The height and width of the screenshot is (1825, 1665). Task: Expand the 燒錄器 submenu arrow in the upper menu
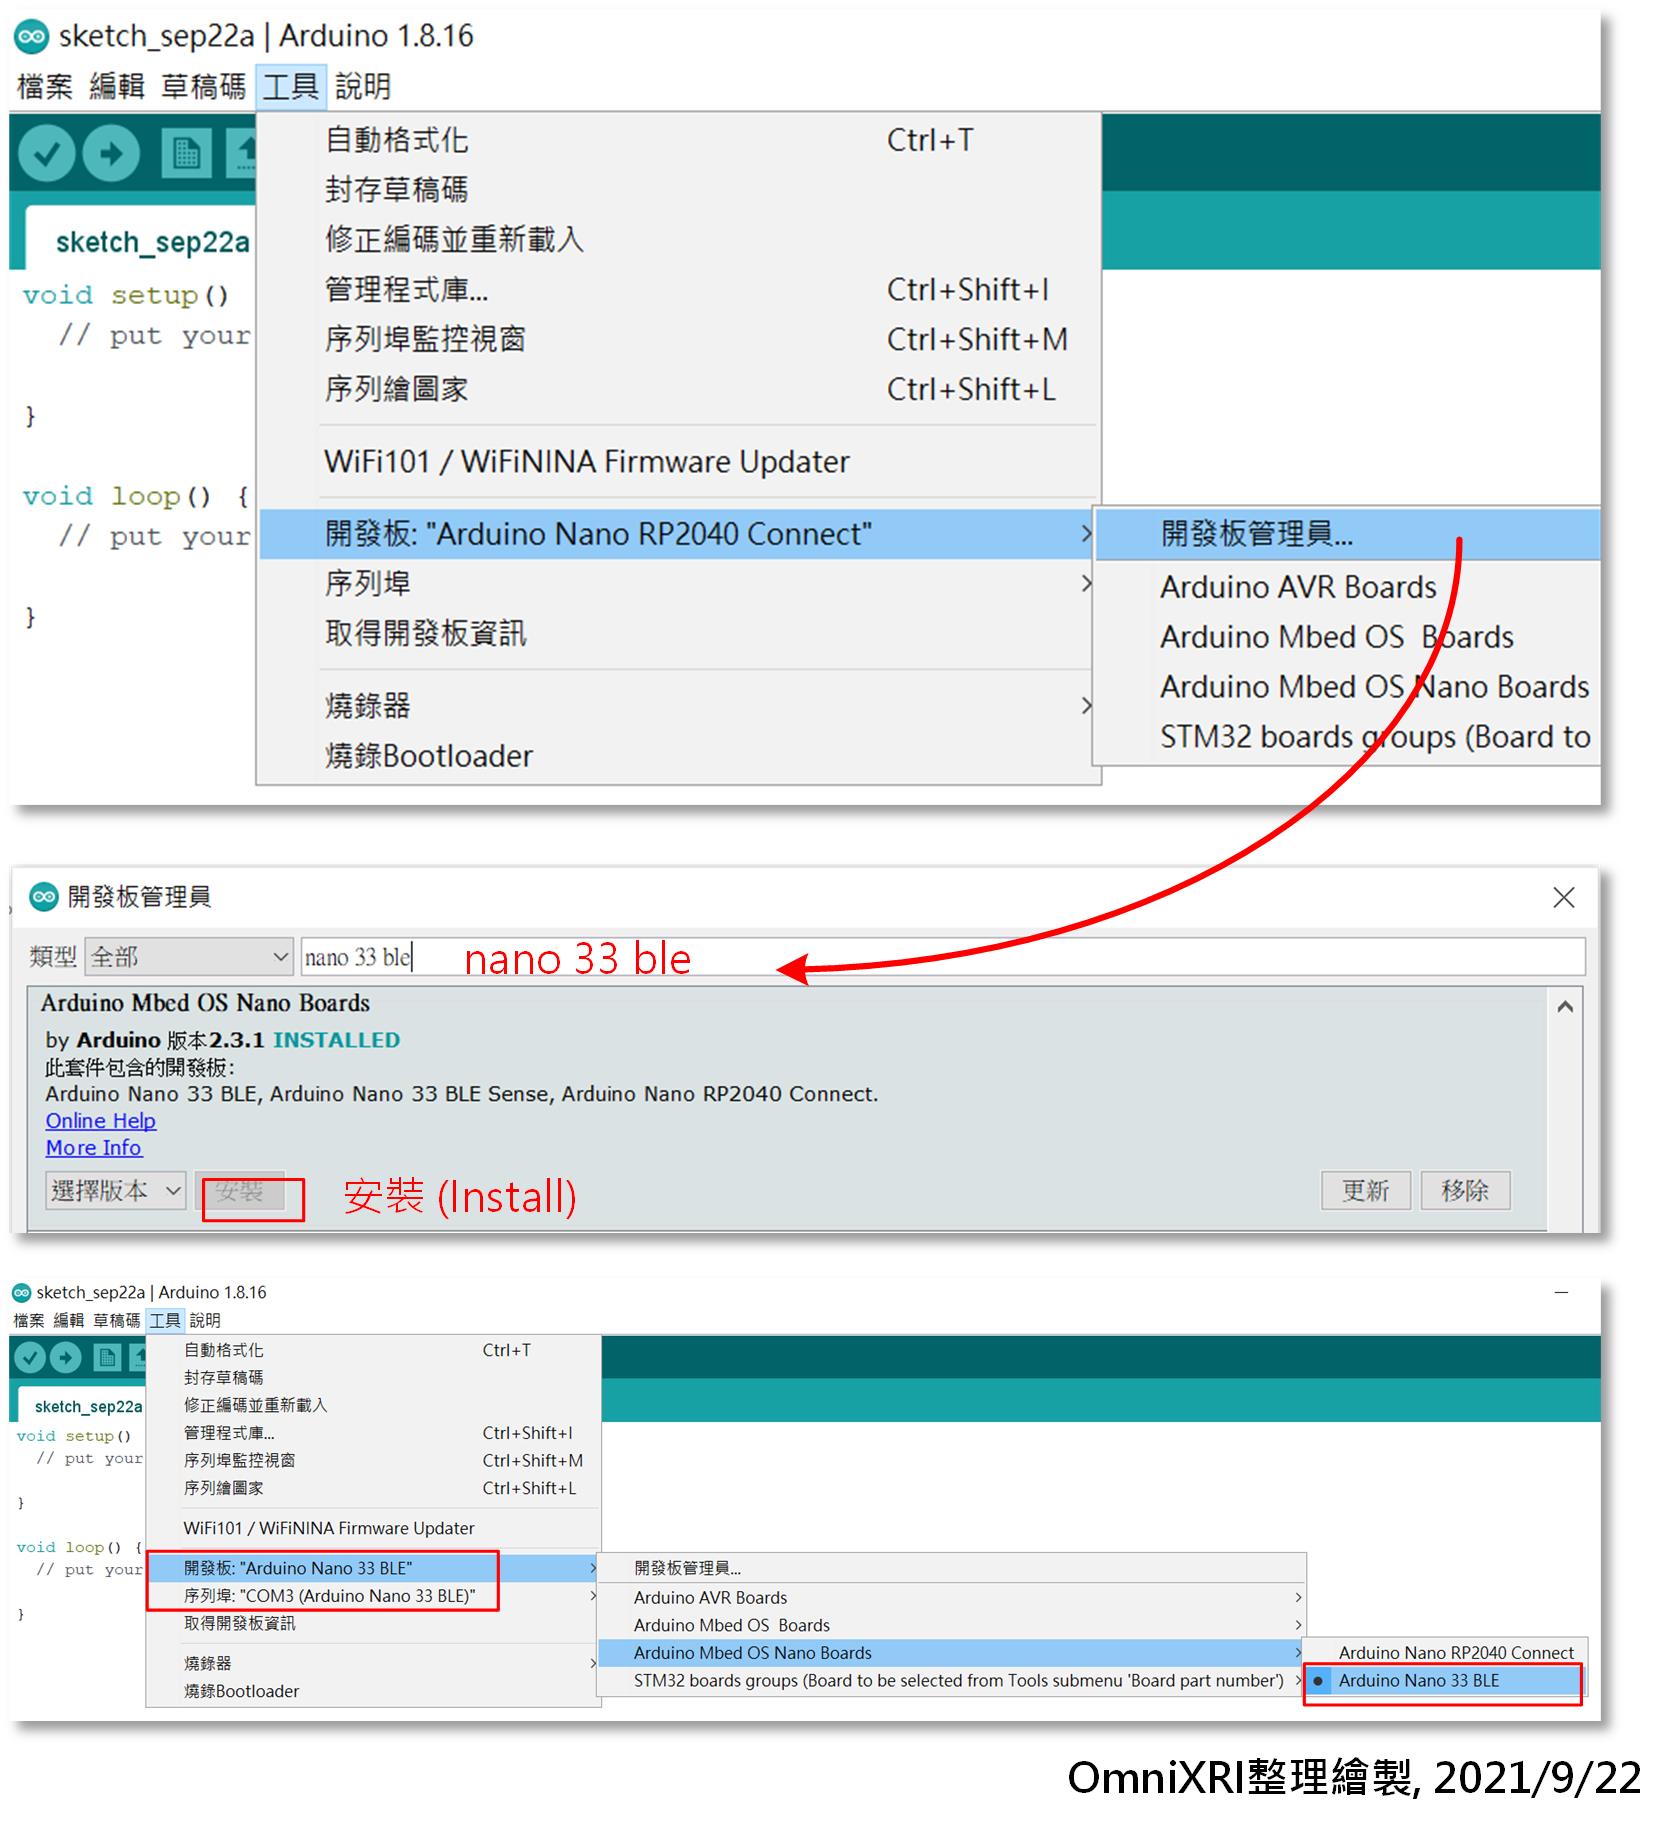tap(1086, 705)
